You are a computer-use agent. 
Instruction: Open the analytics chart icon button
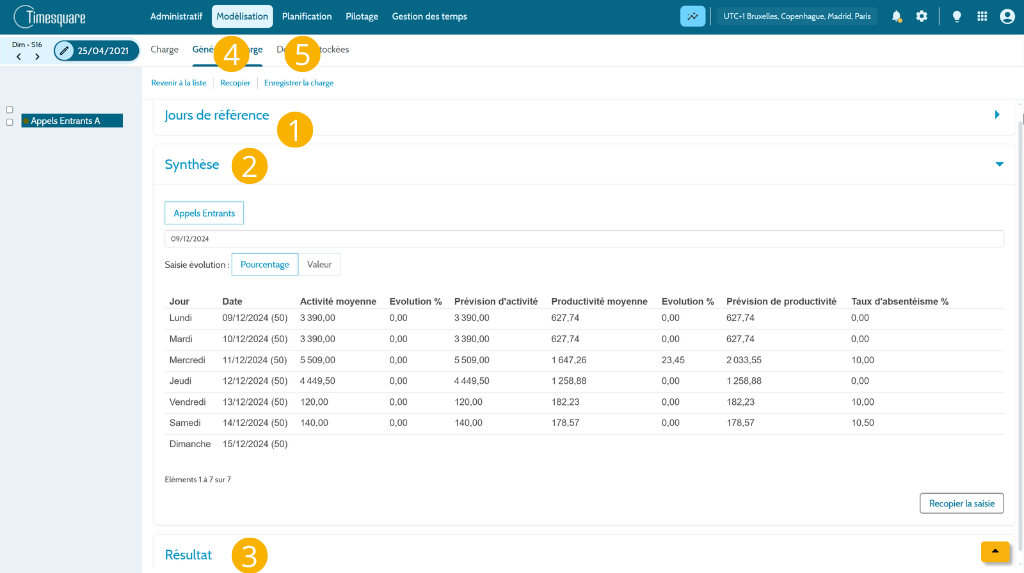pos(692,16)
